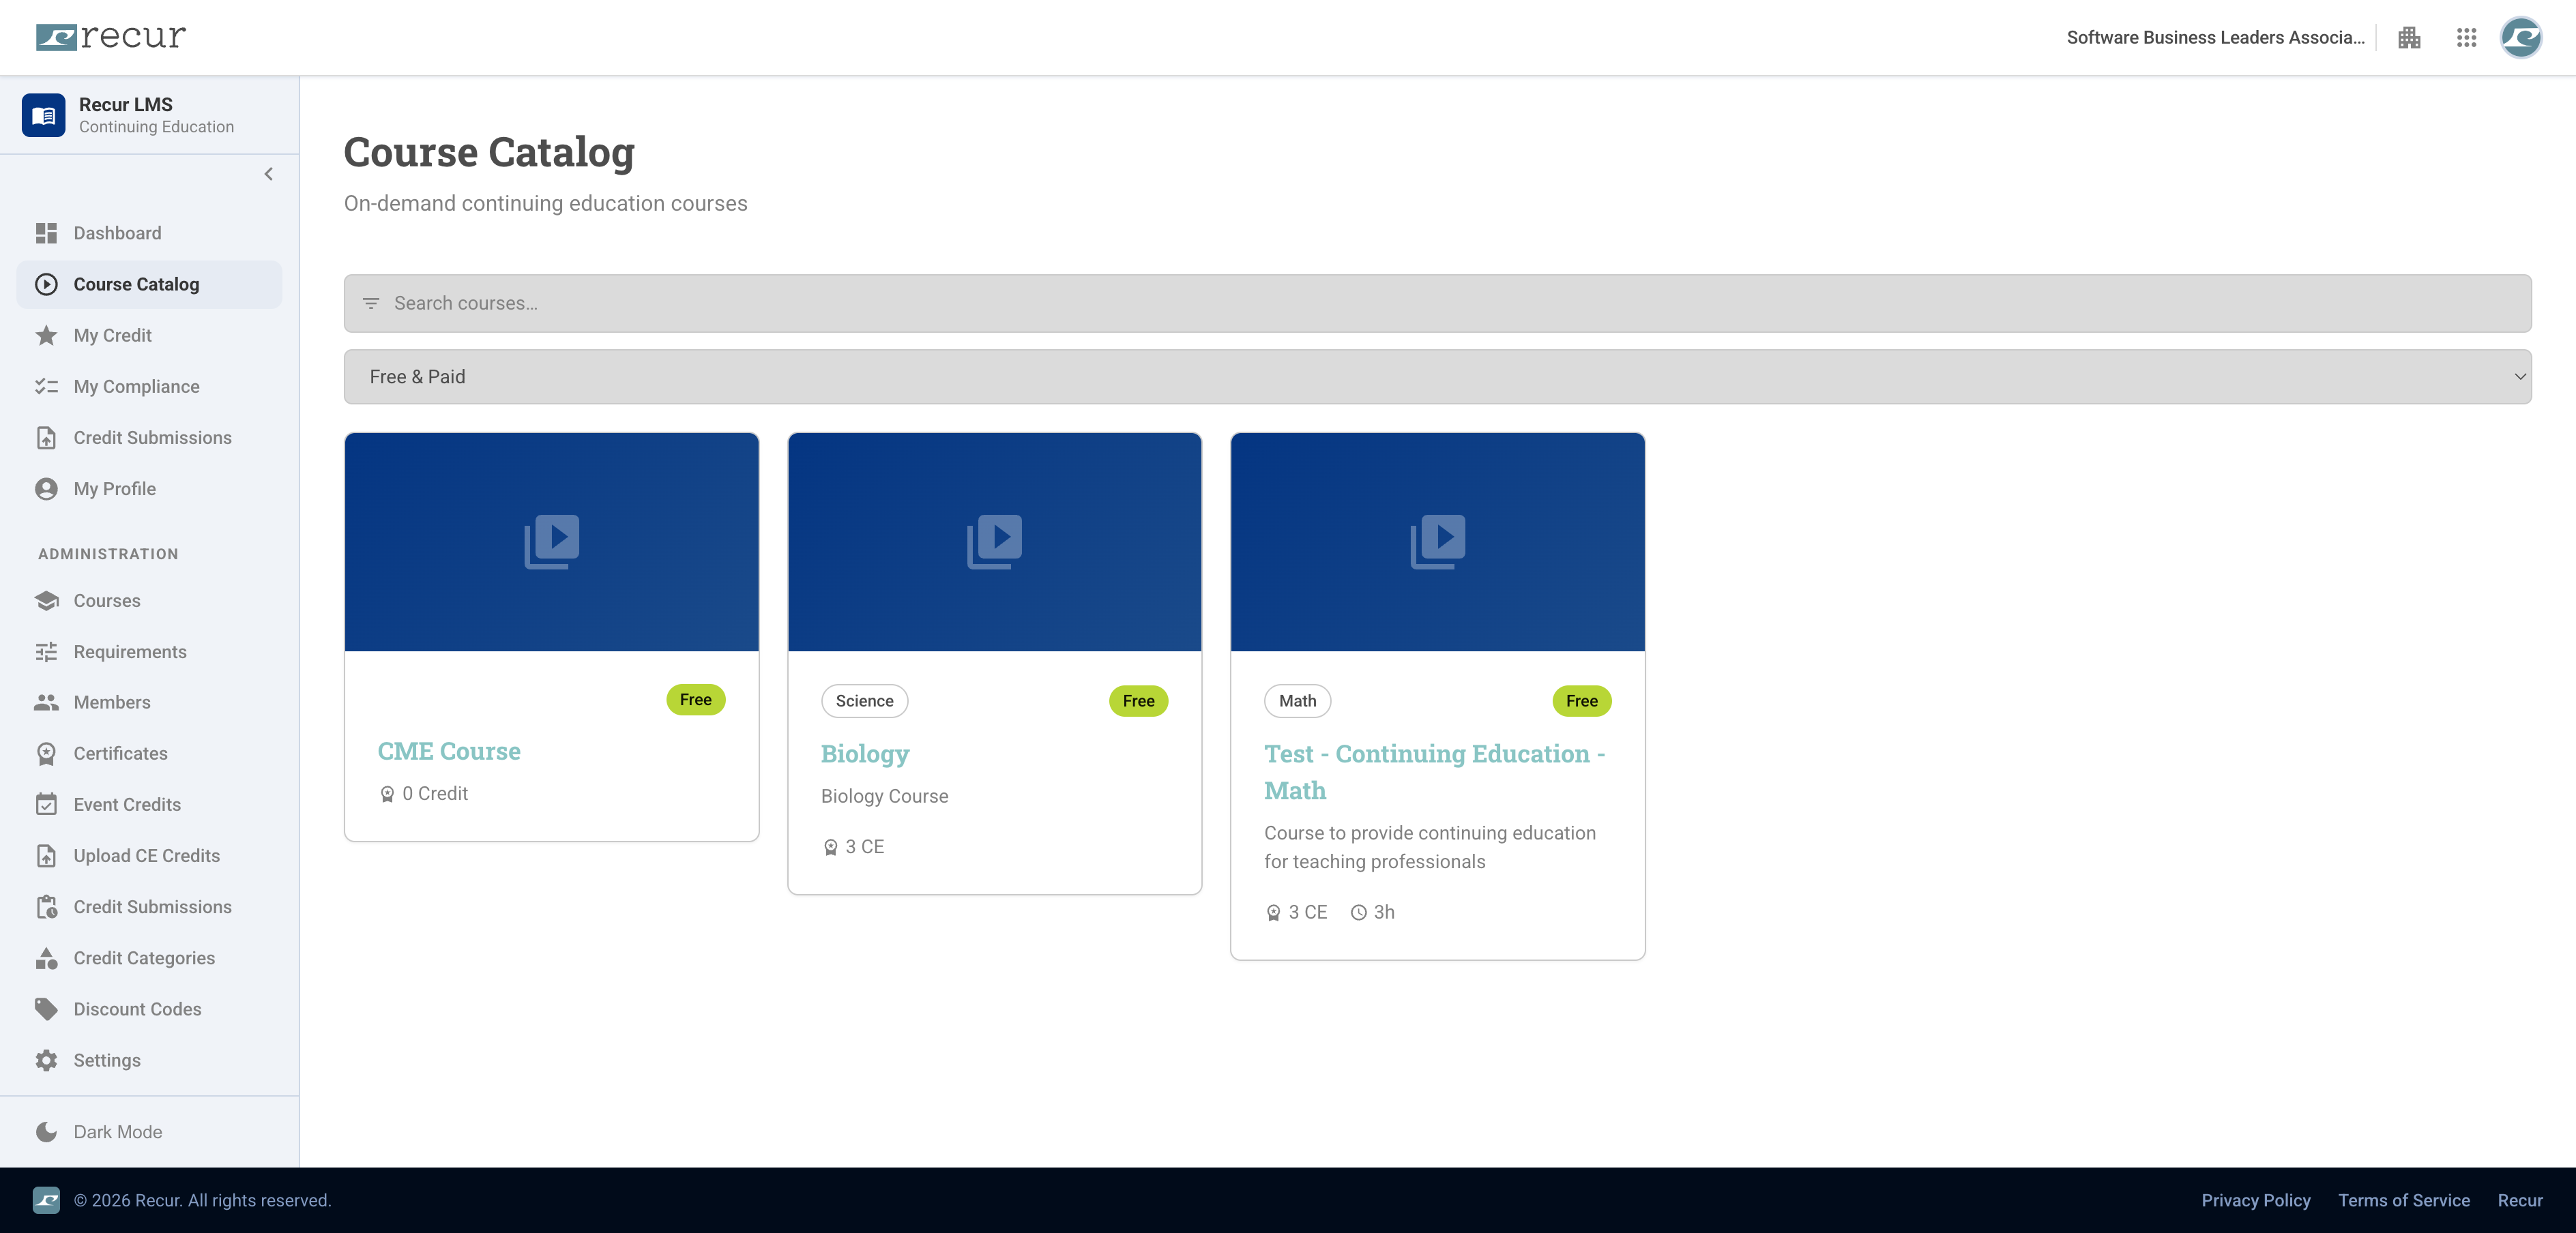The height and width of the screenshot is (1233, 2576).
Task: Click the CME Course thumbnail image
Action: [x=551, y=542]
